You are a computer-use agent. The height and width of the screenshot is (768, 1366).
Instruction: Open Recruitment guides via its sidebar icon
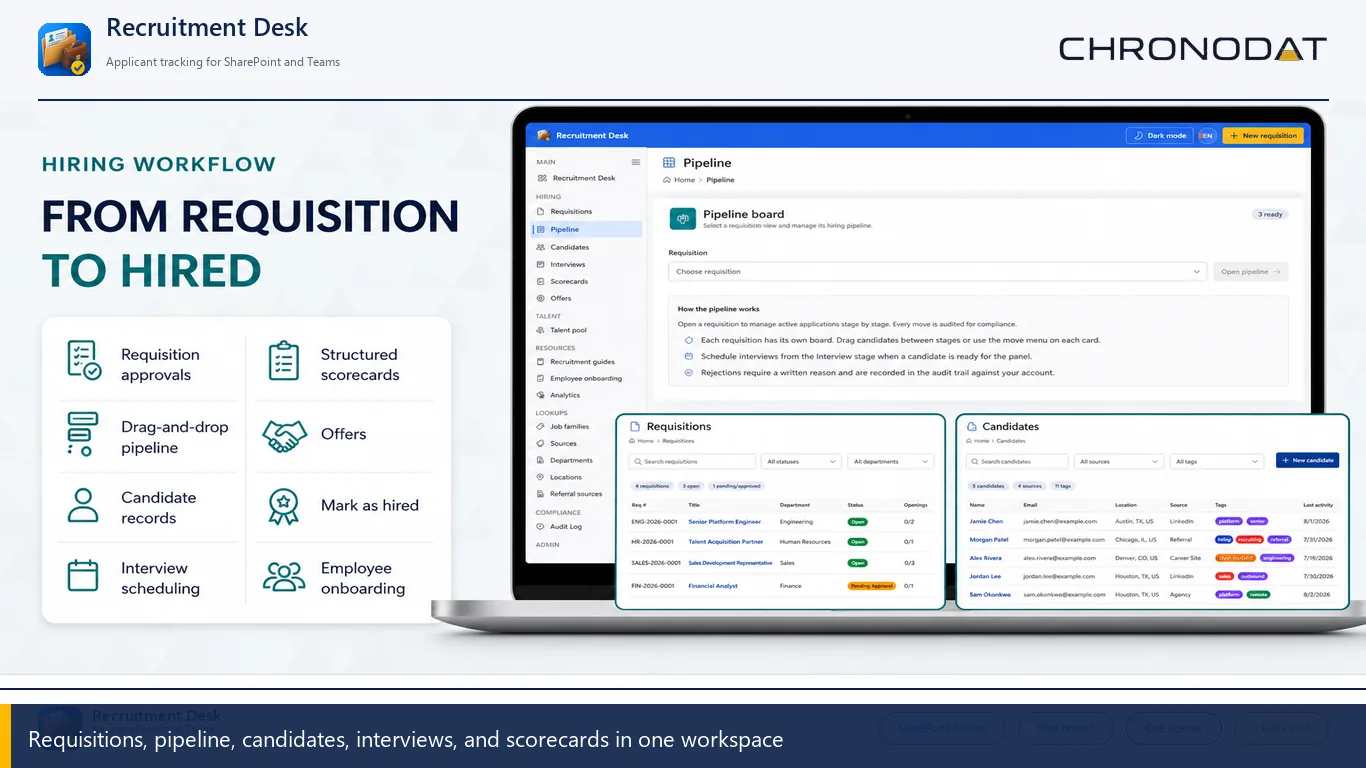coord(541,362)
